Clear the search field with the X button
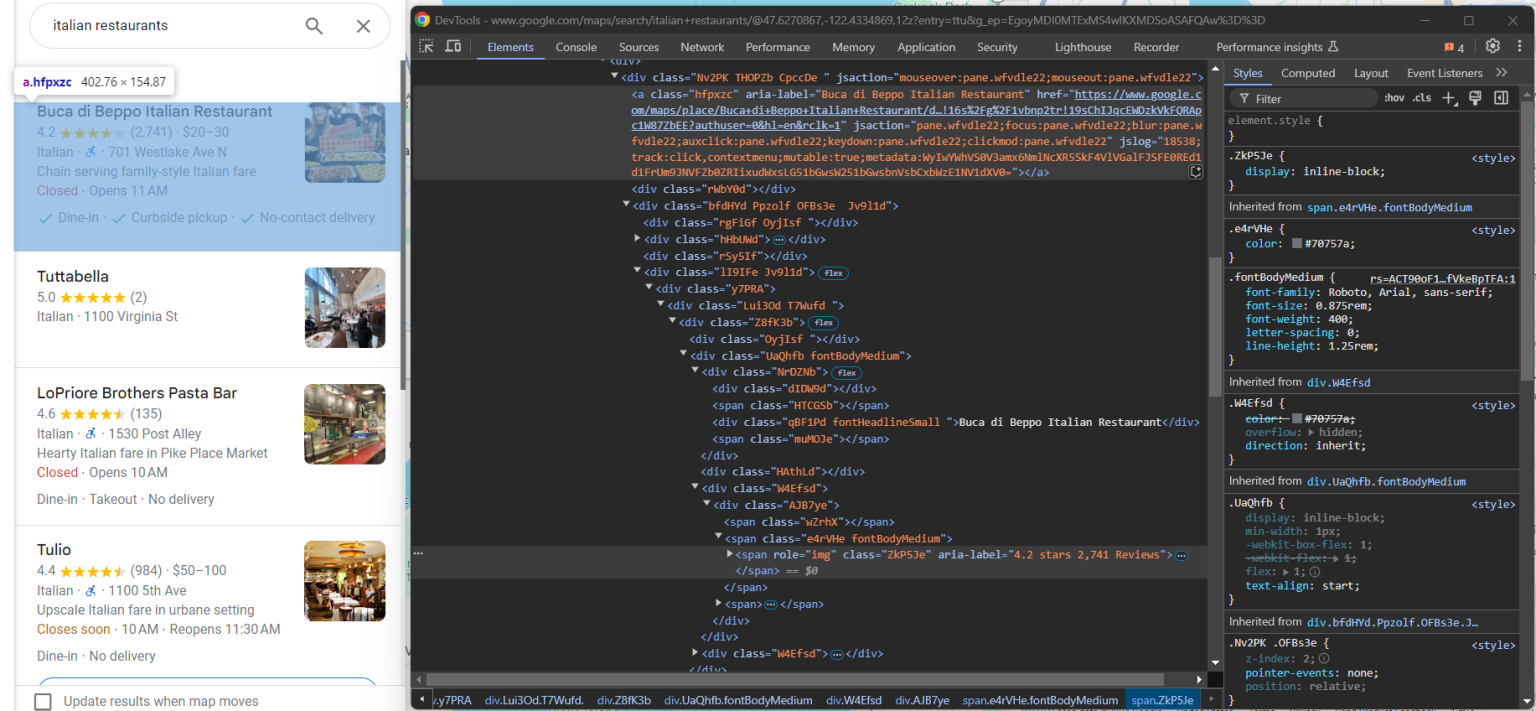The image size is (1536, 711). pos(363,26)
